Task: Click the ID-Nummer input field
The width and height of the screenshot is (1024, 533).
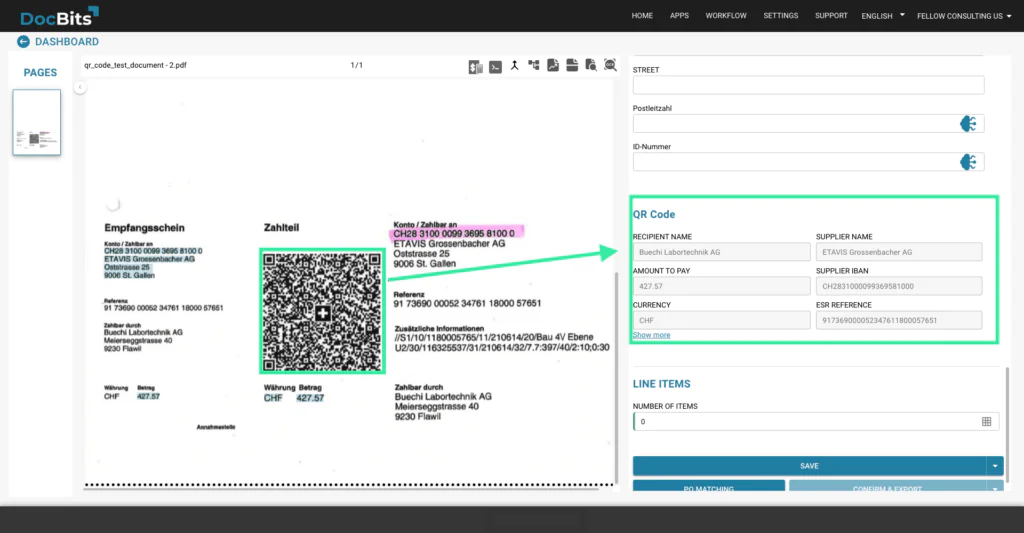Action: coord(808,162)
